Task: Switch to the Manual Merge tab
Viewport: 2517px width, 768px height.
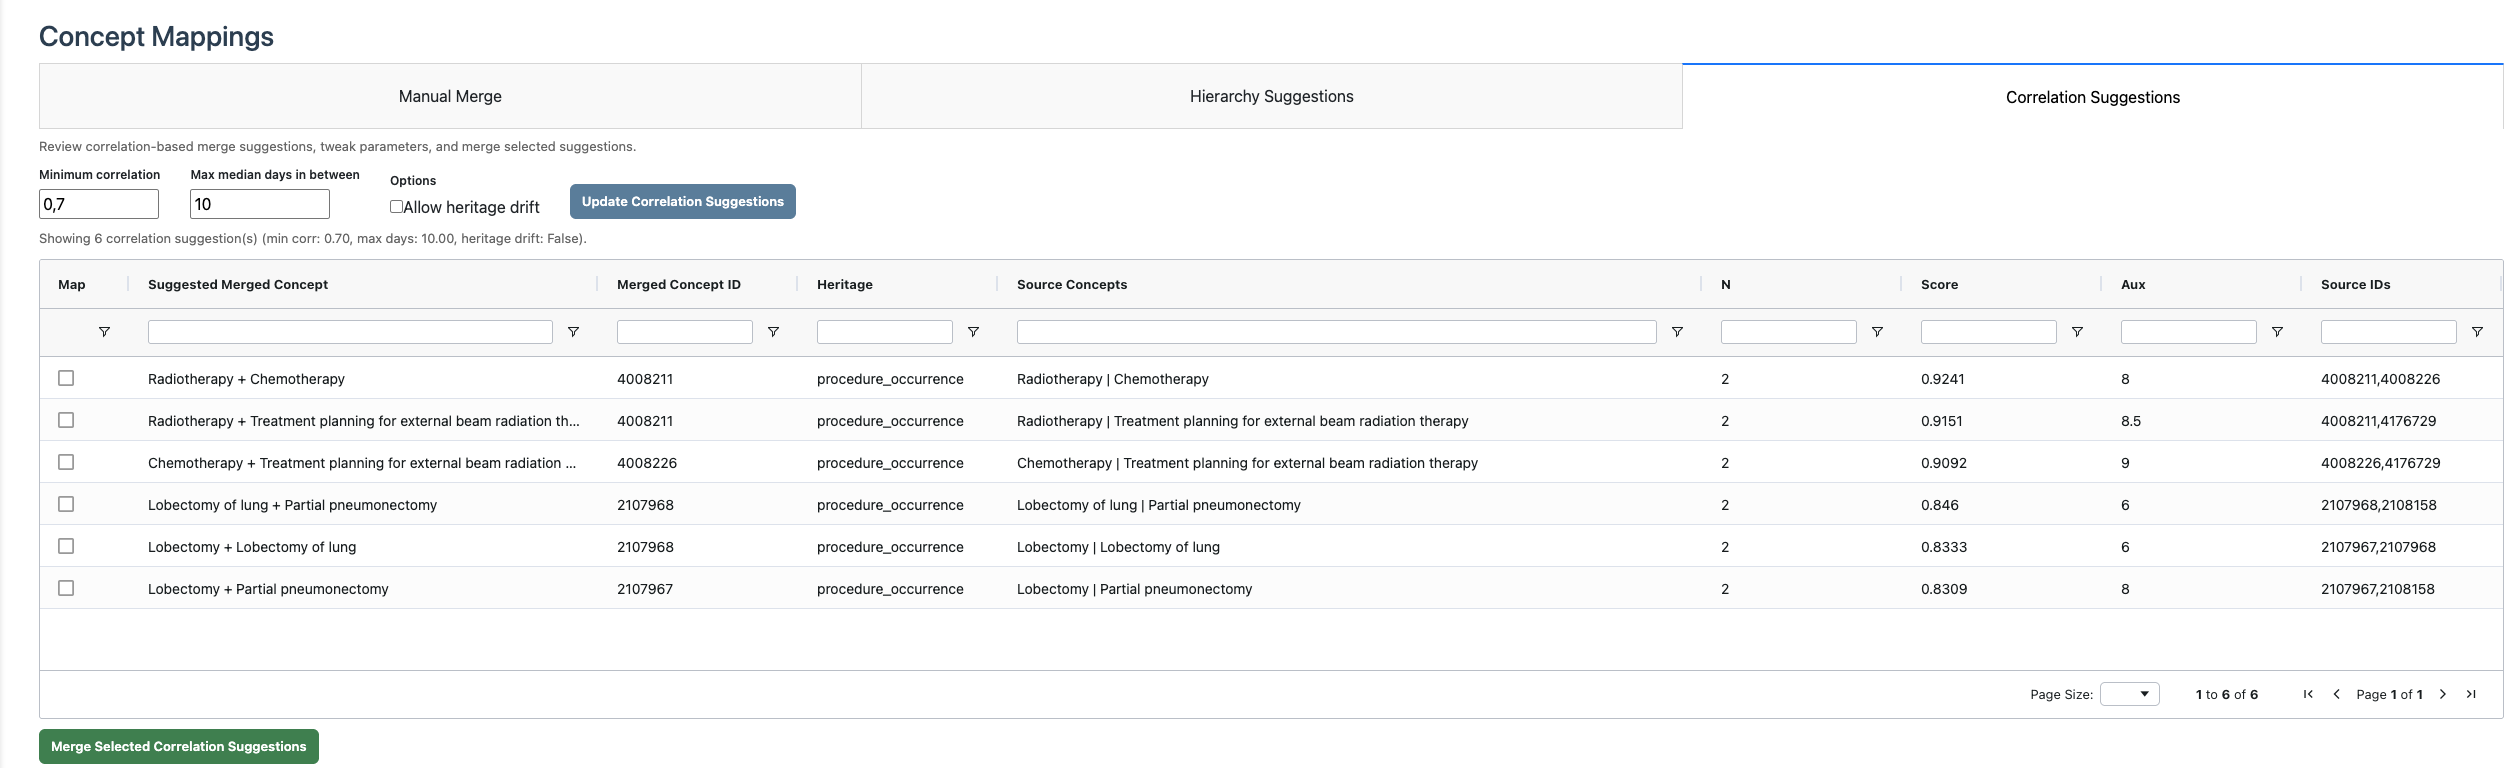Action: (x=450, y=97)
